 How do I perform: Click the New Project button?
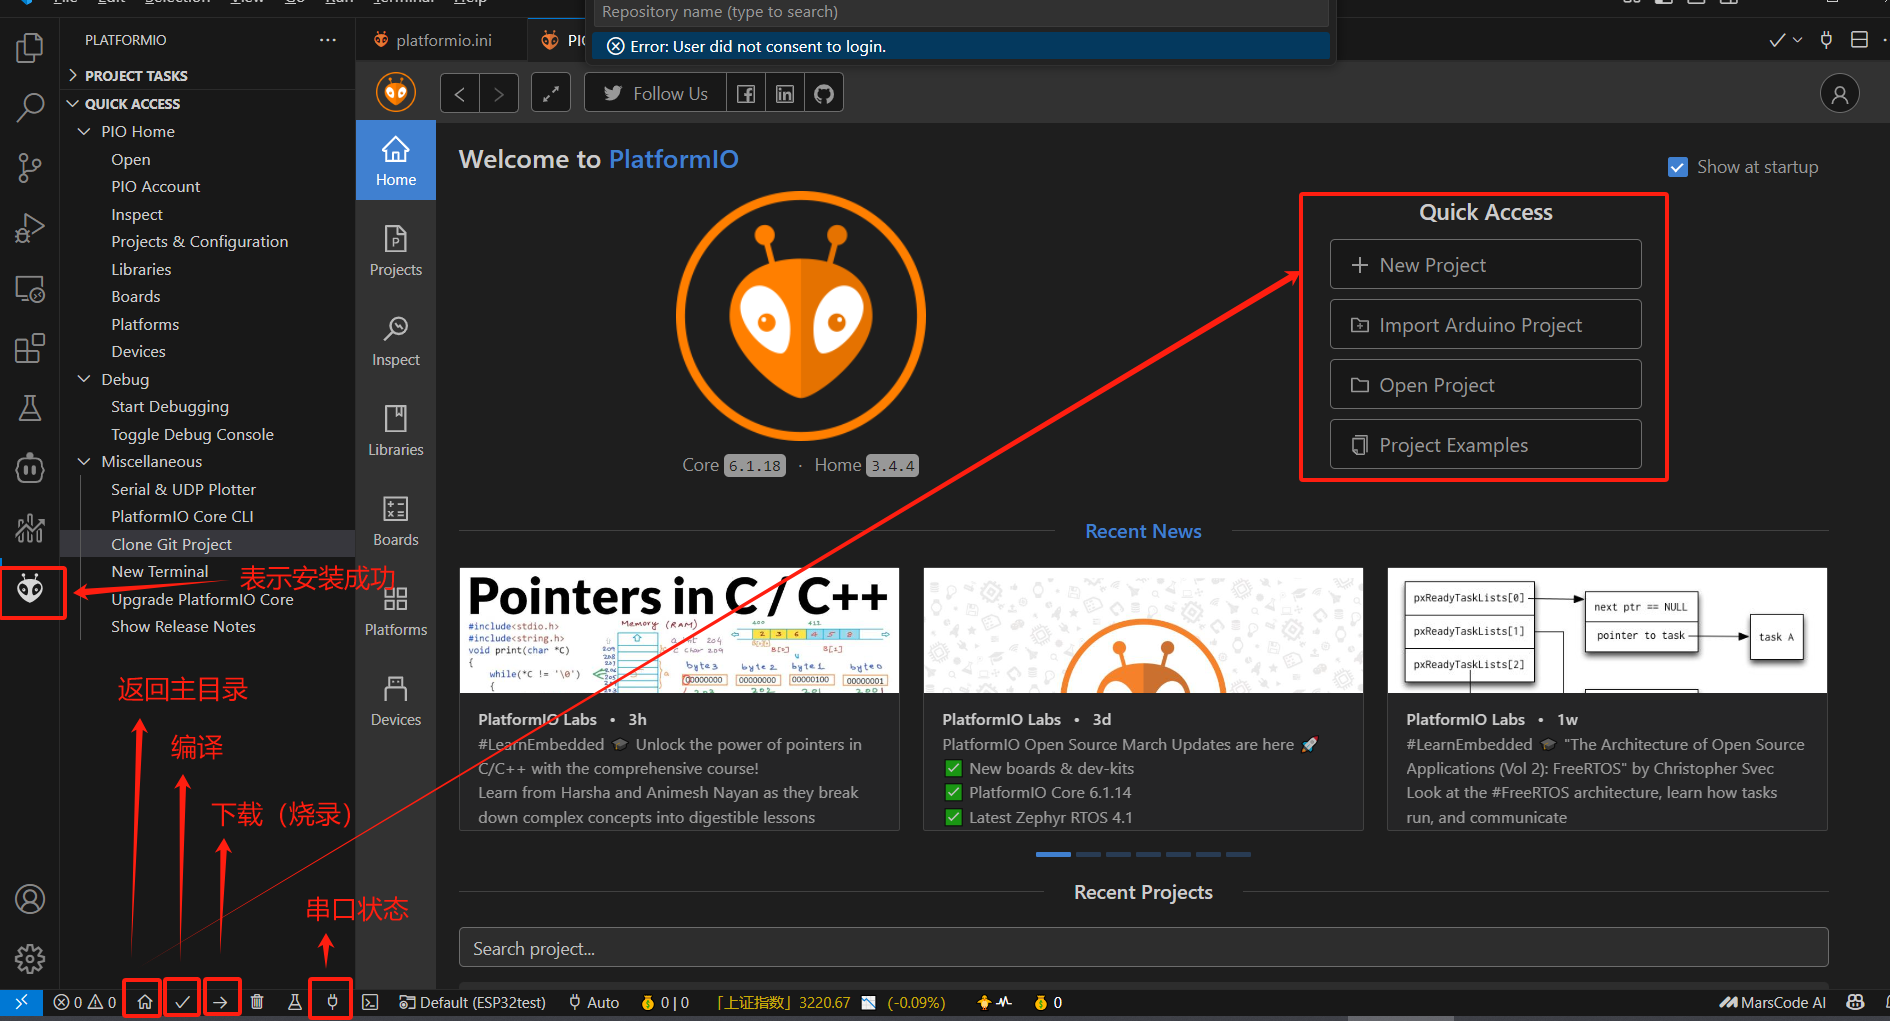coord(1485,264)
